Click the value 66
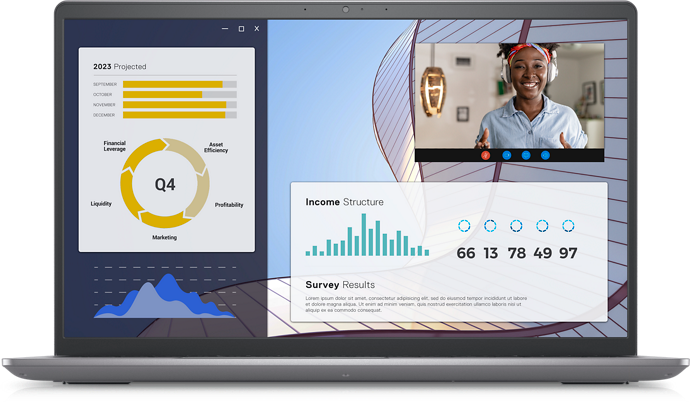 pos(466,253)
